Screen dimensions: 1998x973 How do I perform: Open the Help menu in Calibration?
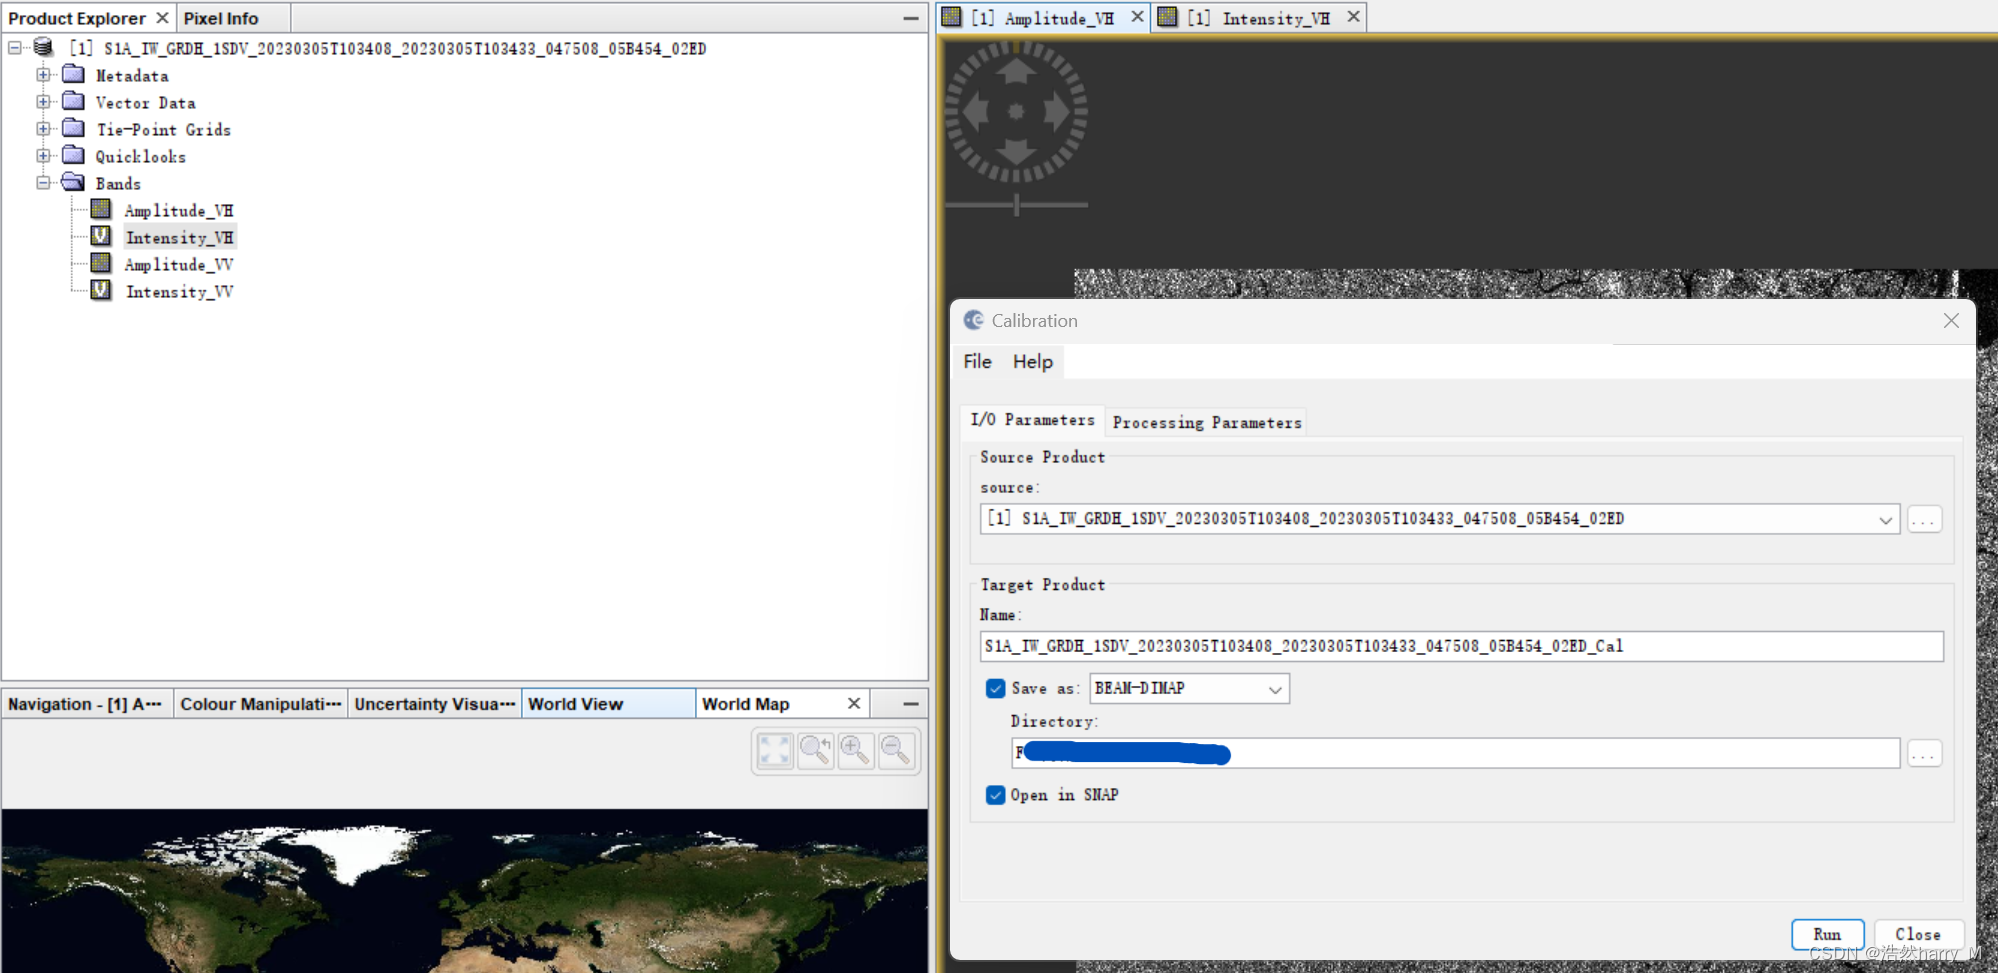click(x=1032, y=362)
